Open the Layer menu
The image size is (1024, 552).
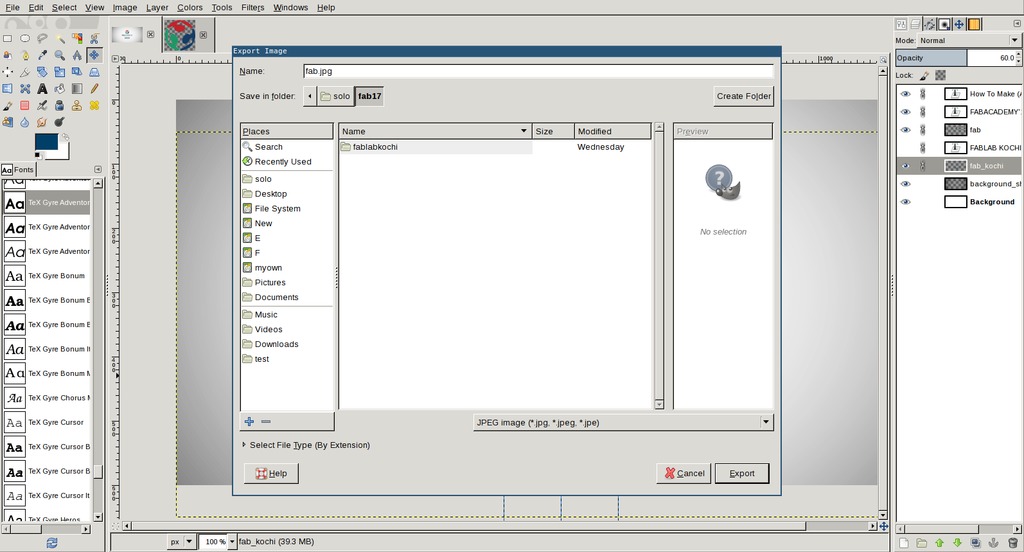click(157, 7)
